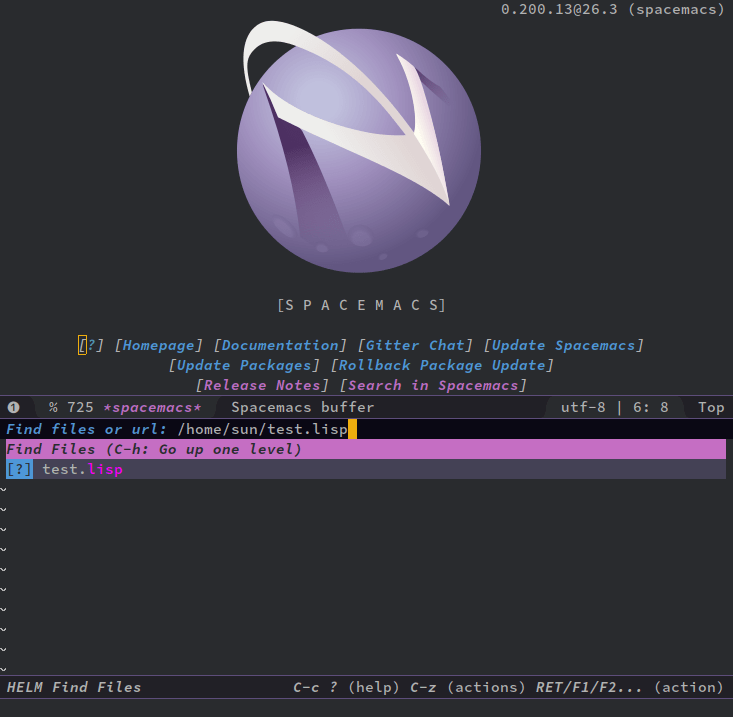The image size is (733, 717).
Task: Click the utf-8 encoding indicator
Action: tap(583, 408)
